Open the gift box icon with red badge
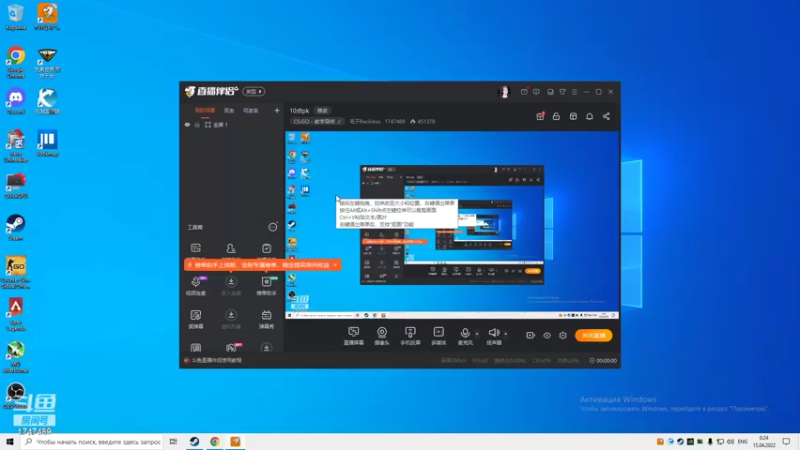 (x=540, y=116)
